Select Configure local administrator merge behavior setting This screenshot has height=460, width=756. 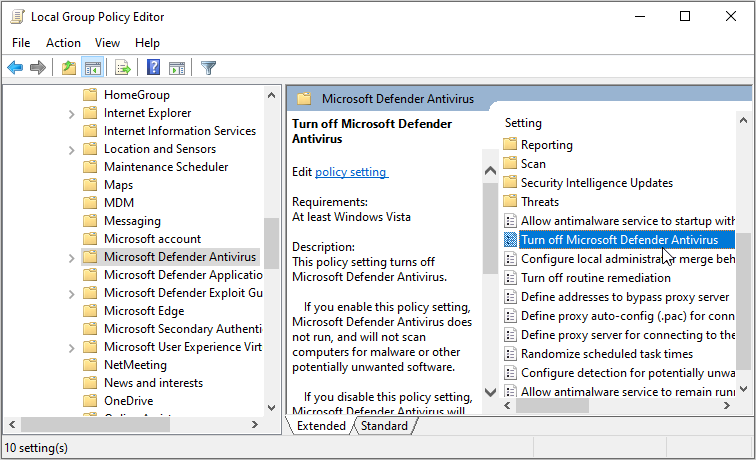627,259
